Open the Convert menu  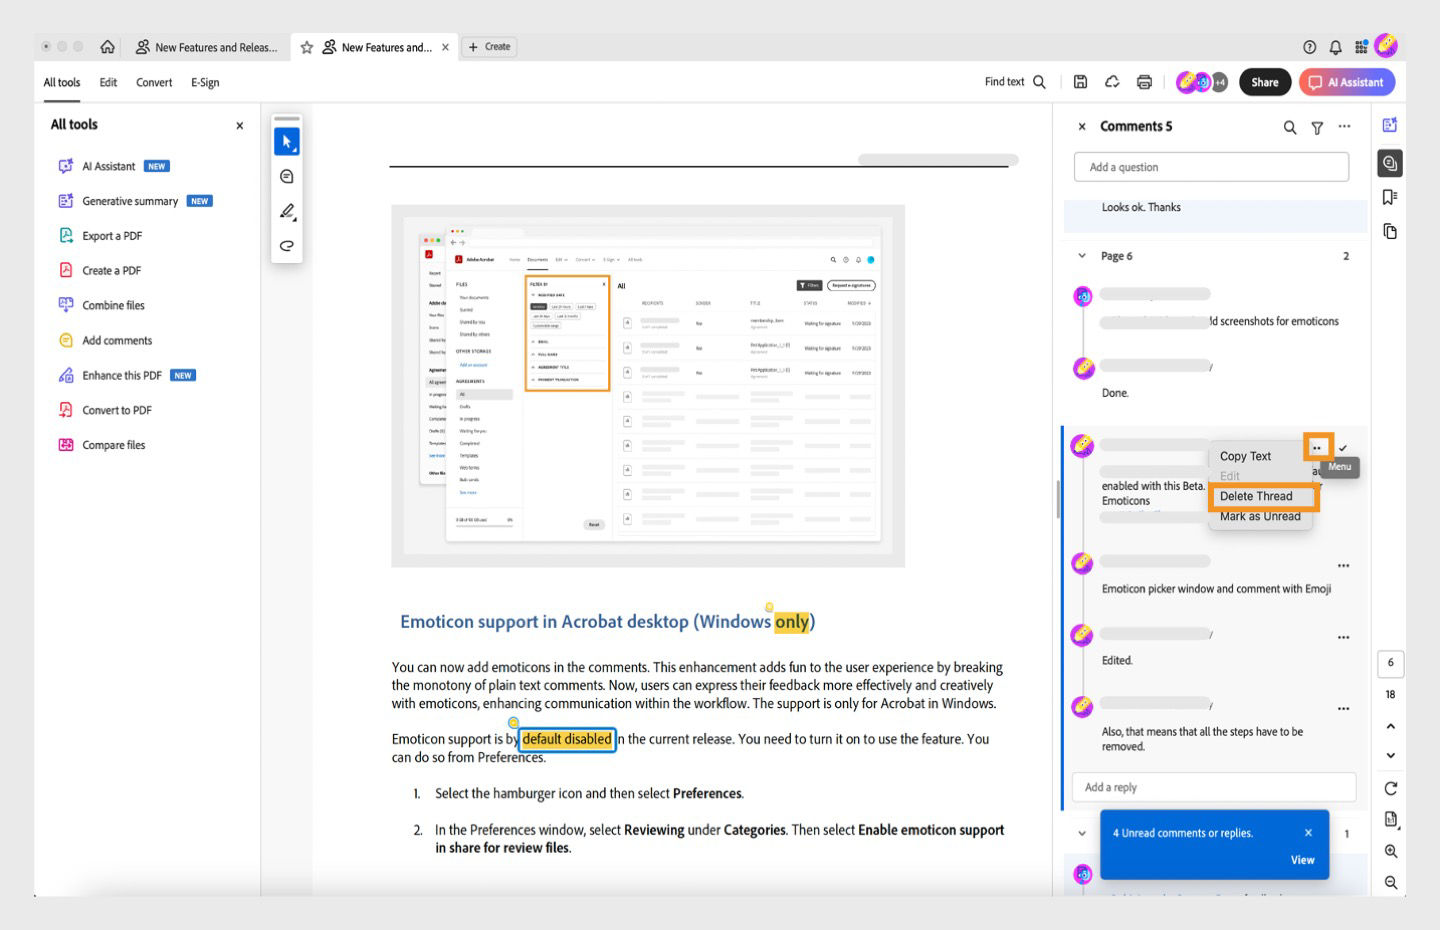tap(154, 82)
